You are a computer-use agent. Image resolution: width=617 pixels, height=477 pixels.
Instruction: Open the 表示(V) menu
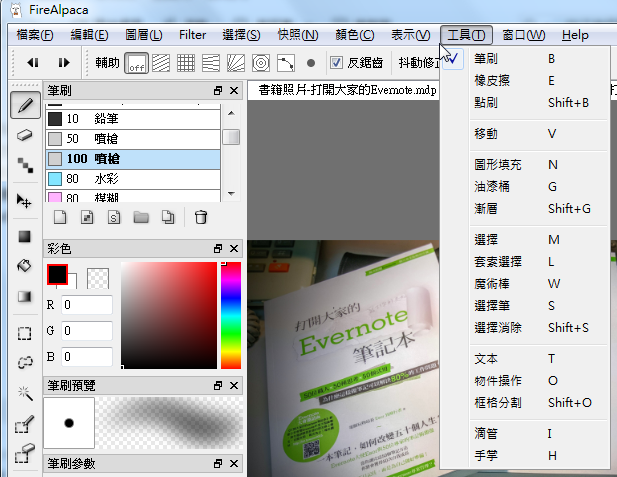[x=410, y=35]
